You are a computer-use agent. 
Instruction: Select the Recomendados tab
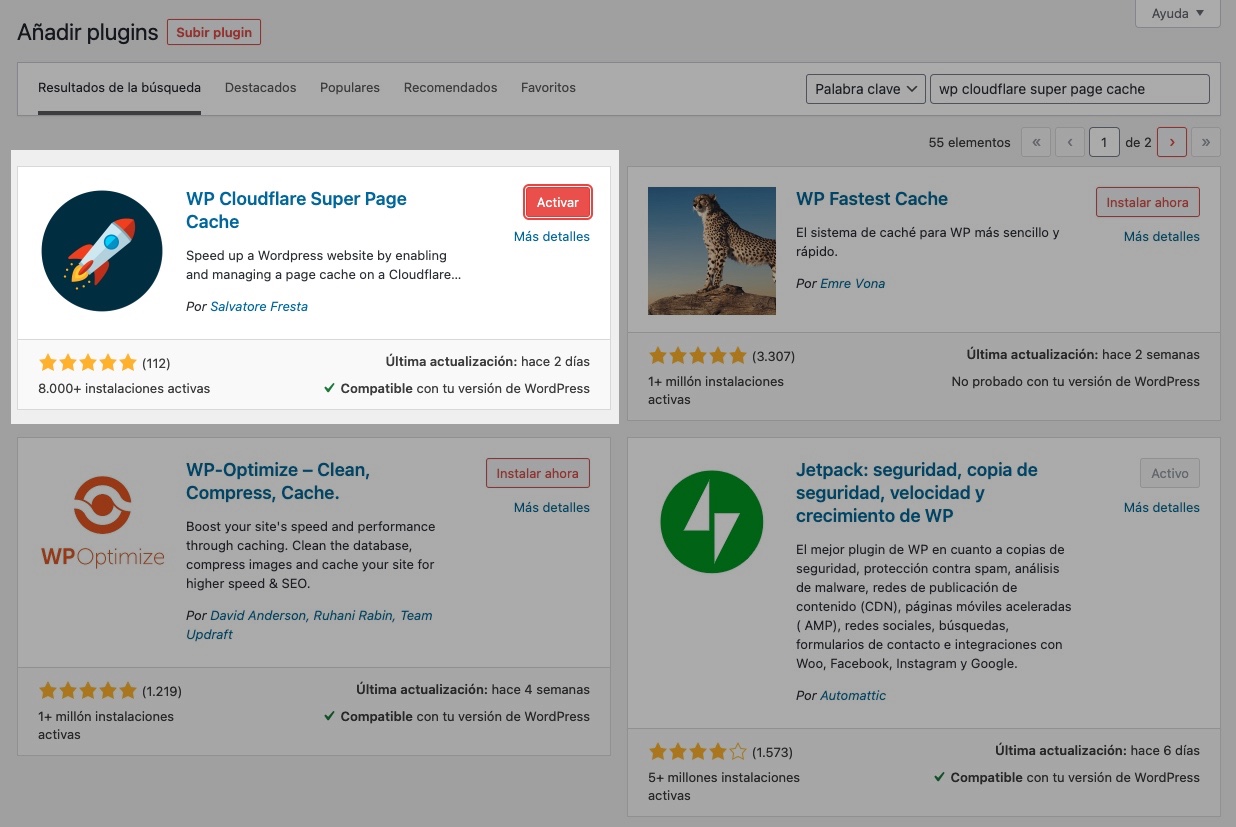[450, 88]
